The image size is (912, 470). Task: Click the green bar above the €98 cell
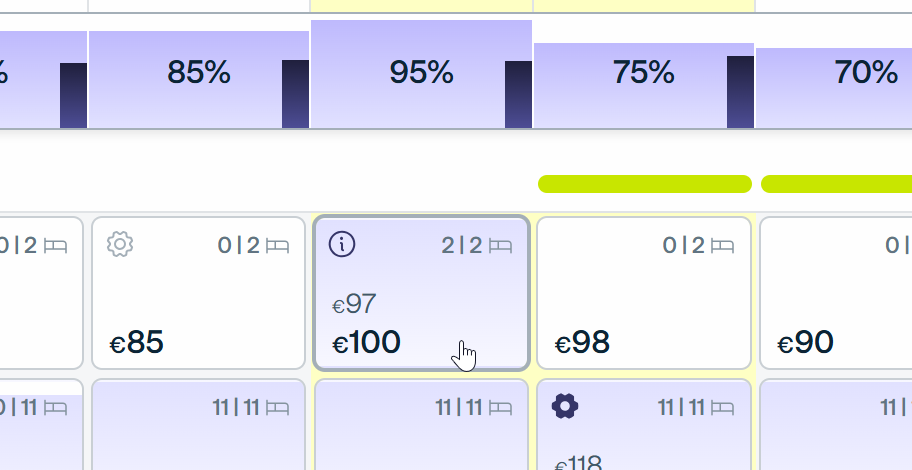[645, 184]
